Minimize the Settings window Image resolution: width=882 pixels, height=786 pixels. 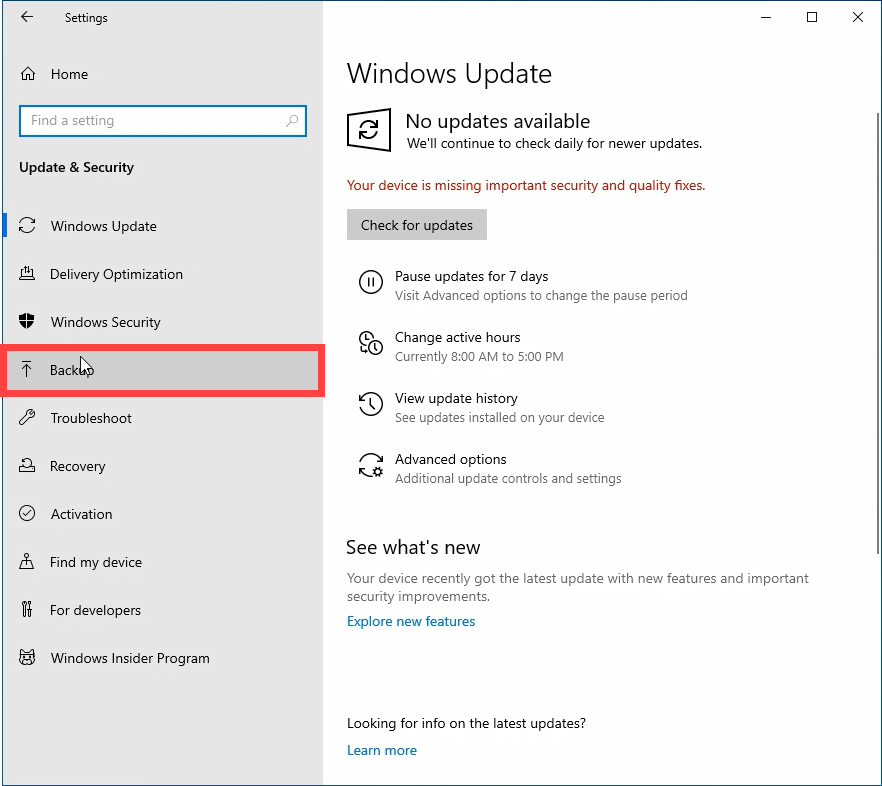[x=766, y=17]
